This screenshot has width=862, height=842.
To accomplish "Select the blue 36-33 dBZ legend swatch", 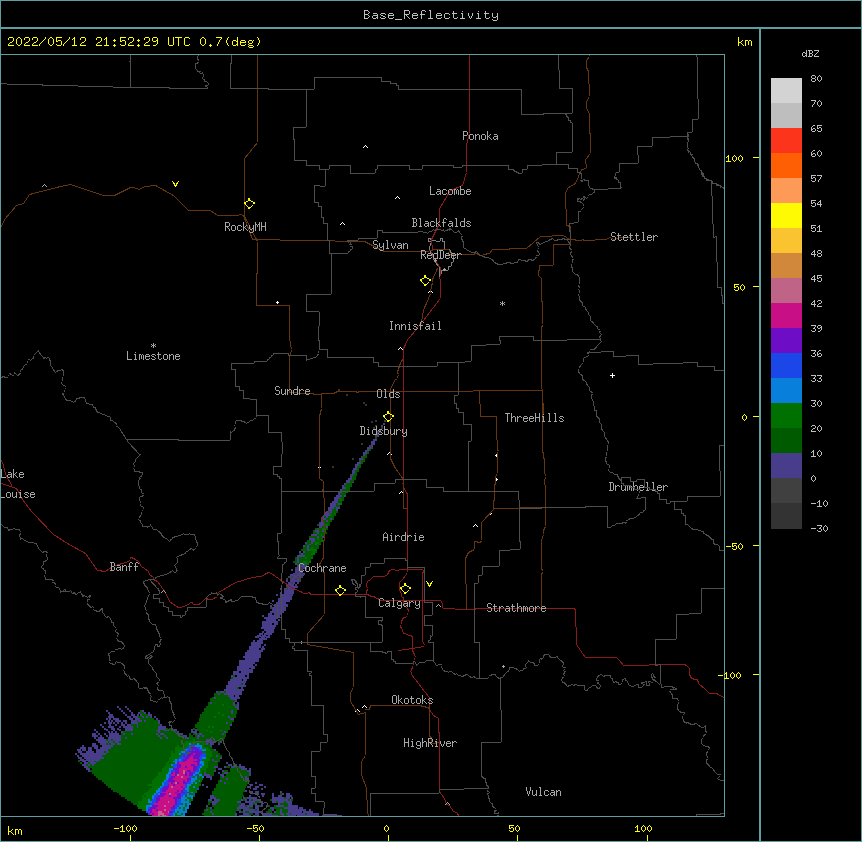I will [x=786, y=365].
